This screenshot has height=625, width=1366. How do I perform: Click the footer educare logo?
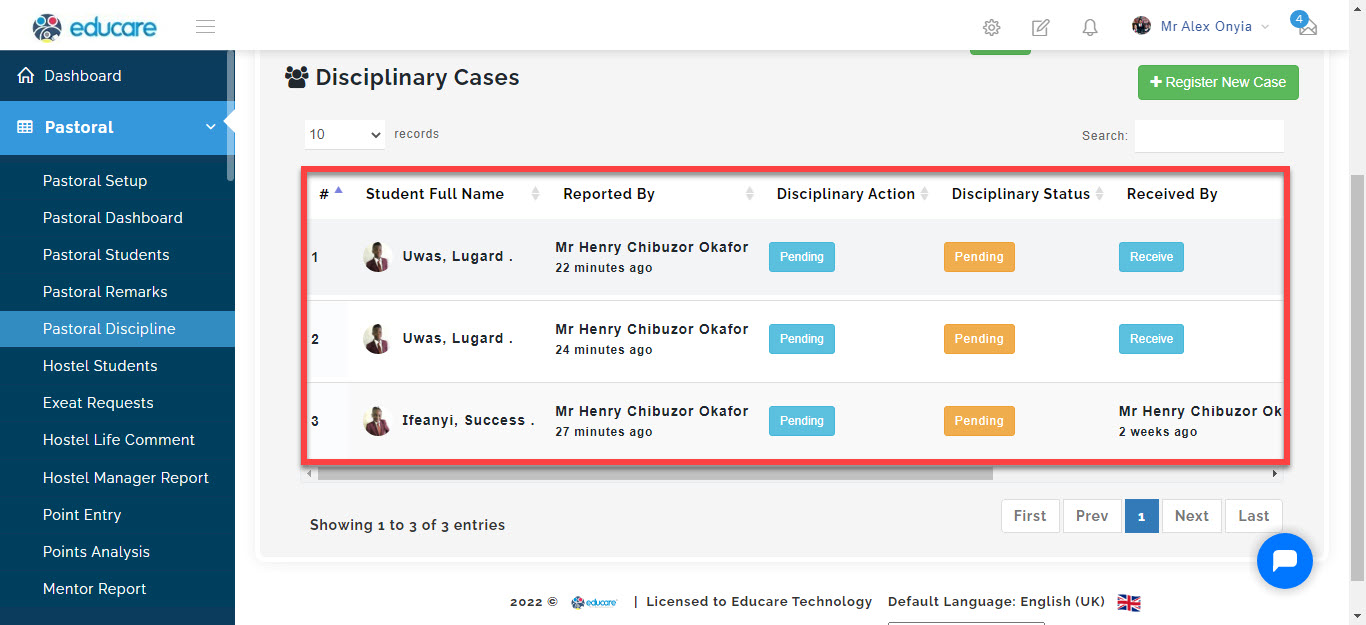click(594, 602)
